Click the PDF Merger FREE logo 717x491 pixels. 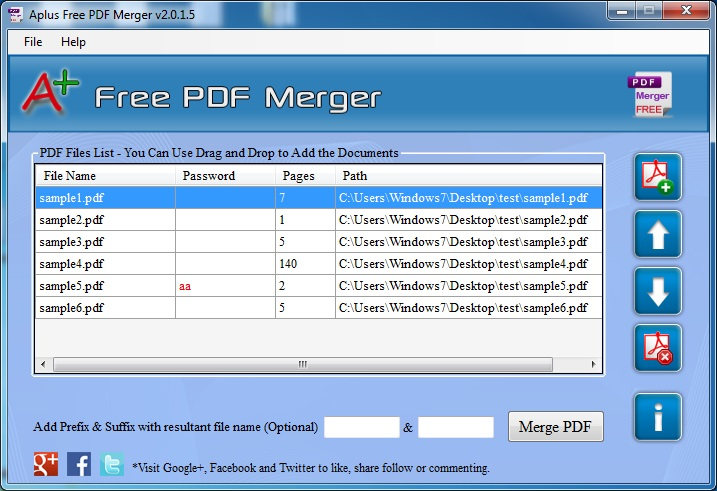[650, 95]
